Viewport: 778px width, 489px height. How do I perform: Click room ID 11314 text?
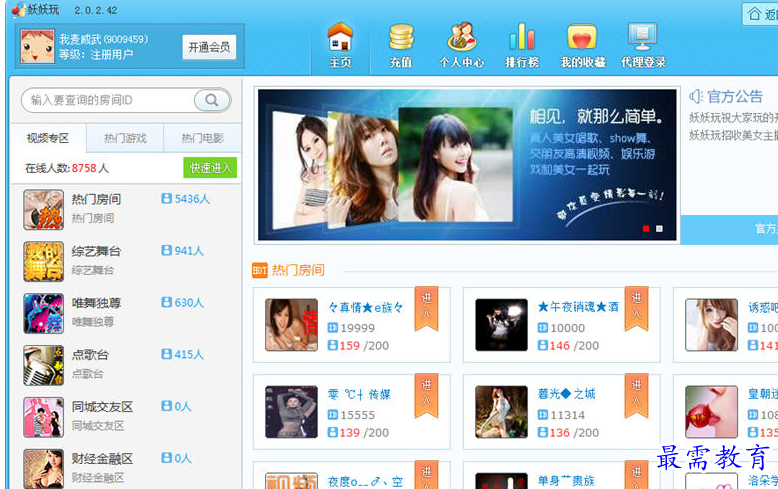[x=567, y=415]
